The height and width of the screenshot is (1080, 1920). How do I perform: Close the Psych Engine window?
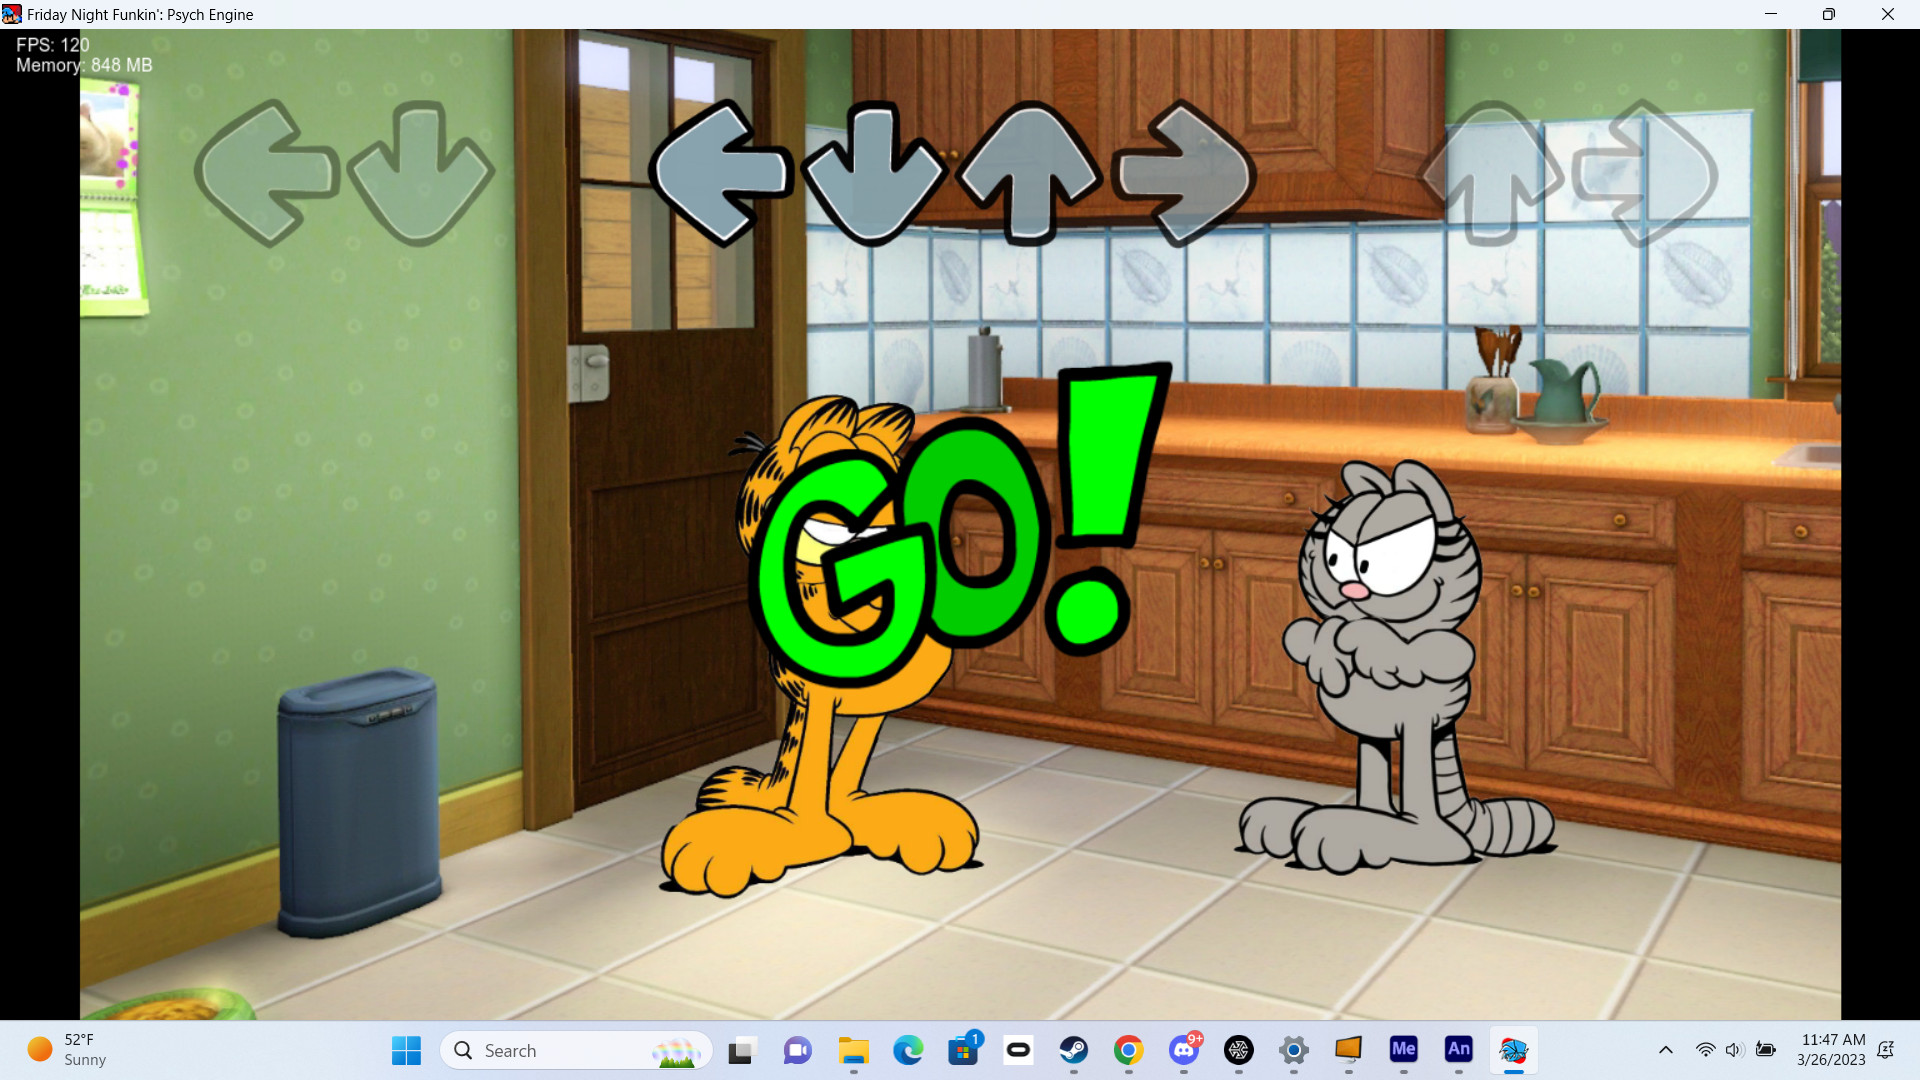pos(1888,14)
